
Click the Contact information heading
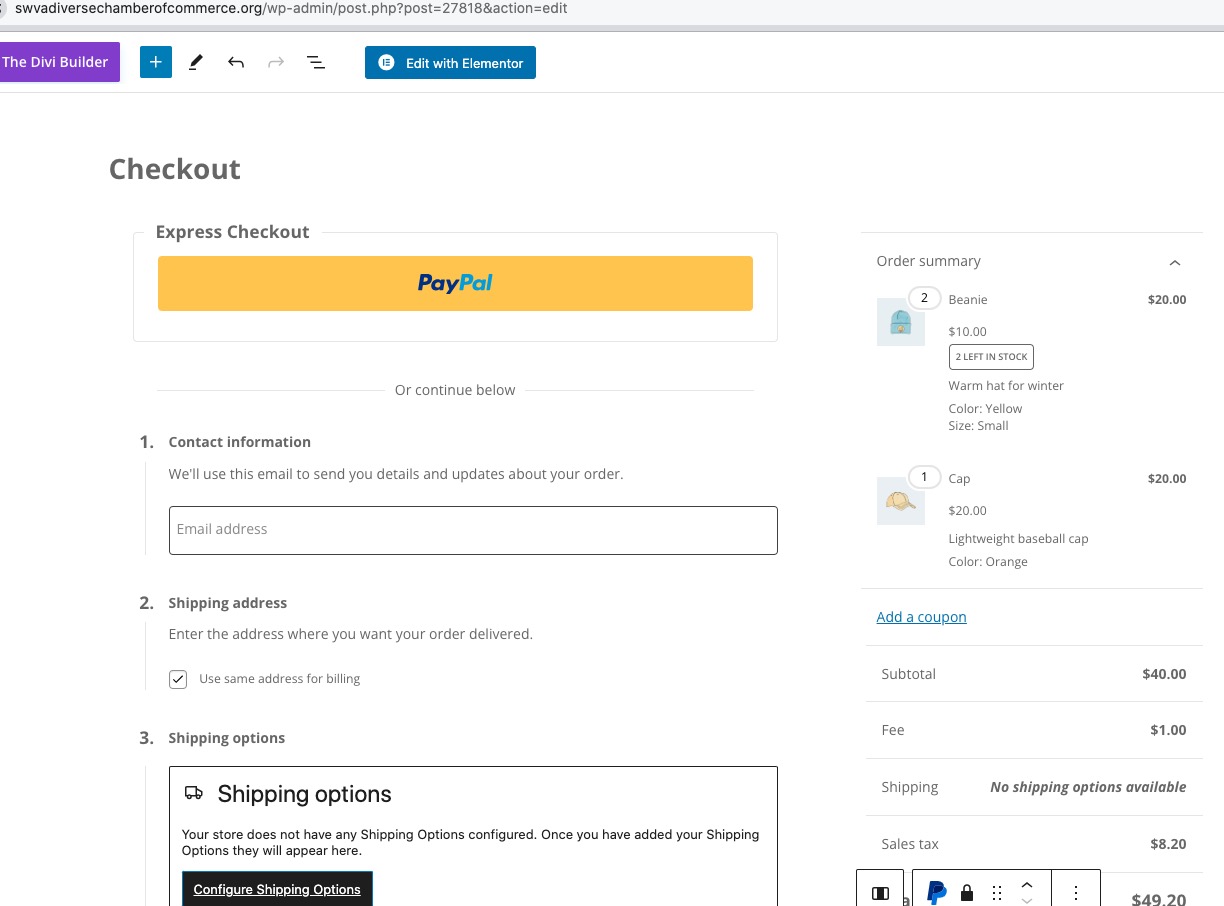[x=240, y=442]
